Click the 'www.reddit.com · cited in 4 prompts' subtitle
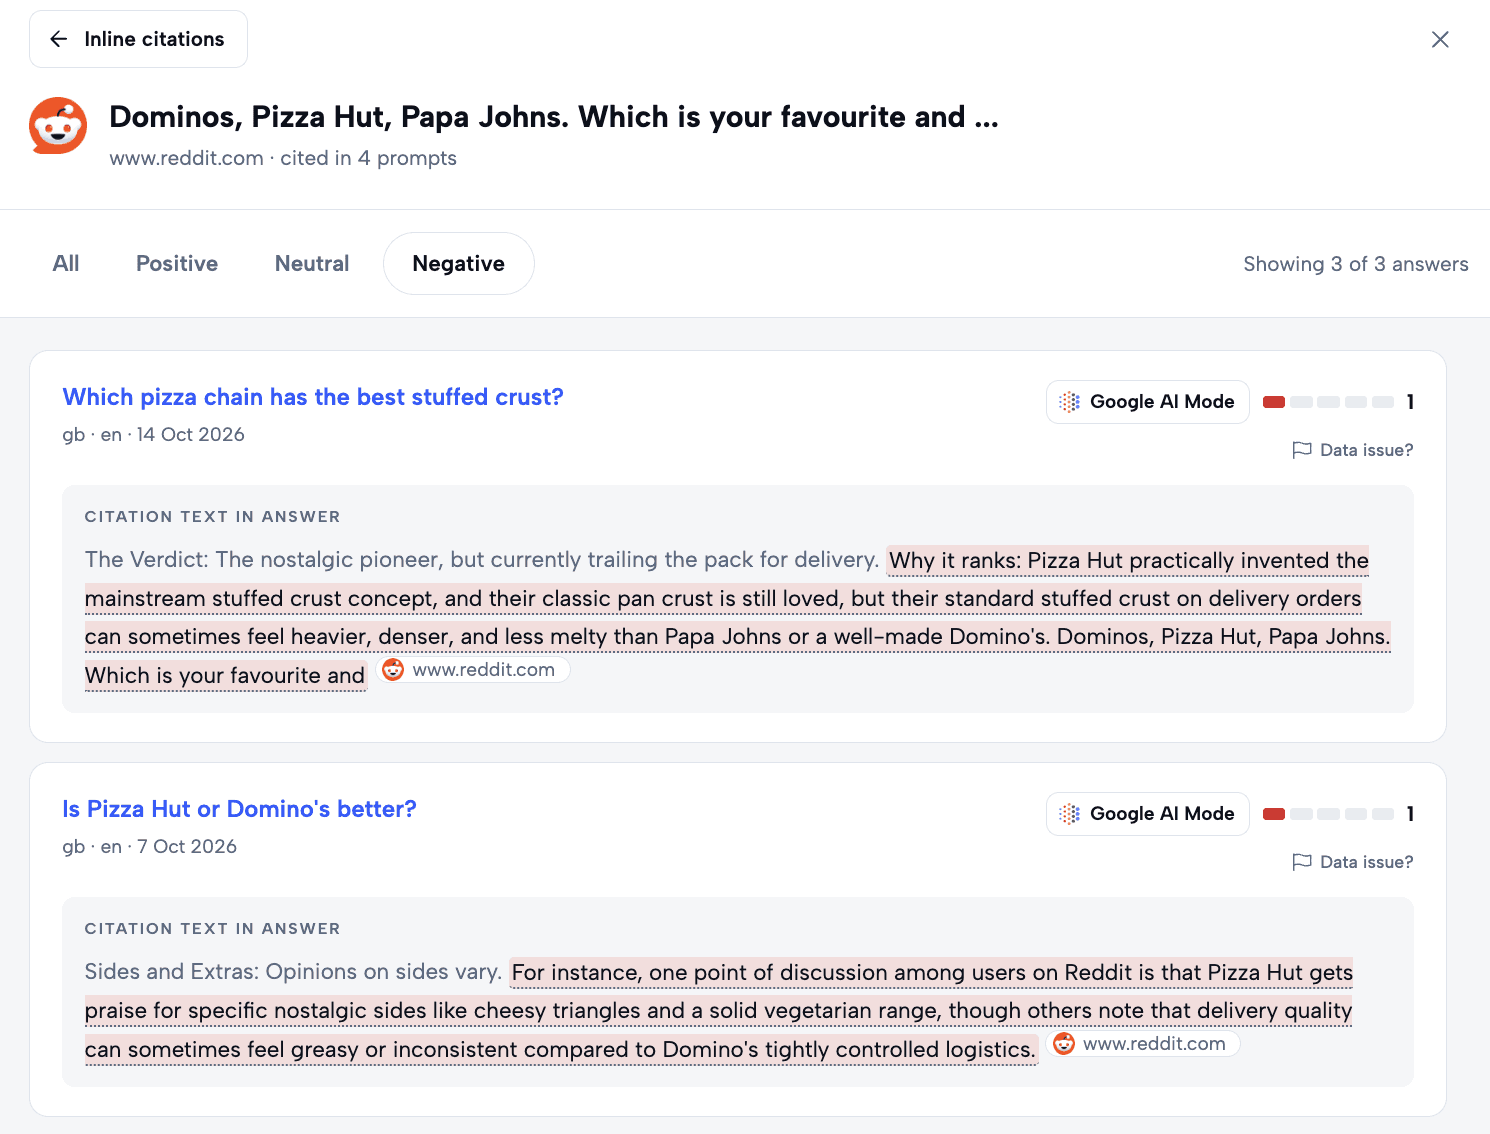 point(283,158)
